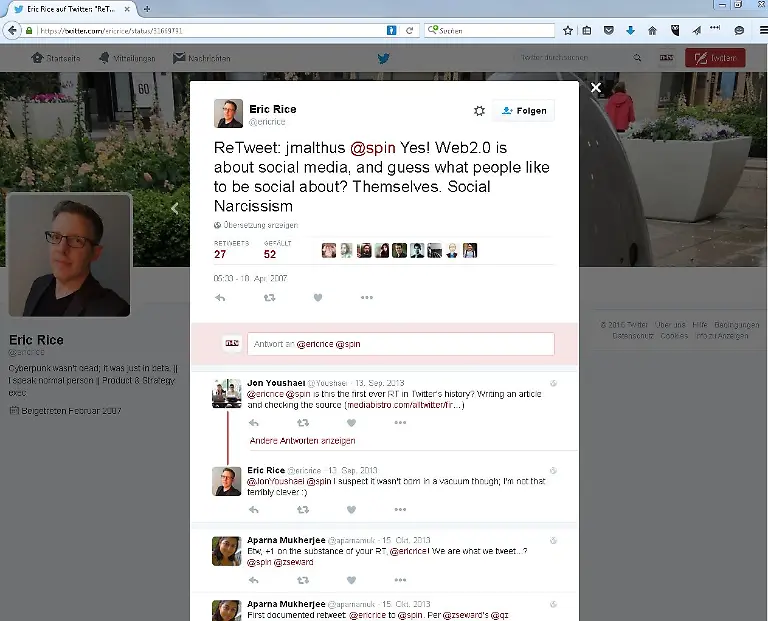
Task: Click the Firefox bookmark star icon
Action: (x=568, y=31)
